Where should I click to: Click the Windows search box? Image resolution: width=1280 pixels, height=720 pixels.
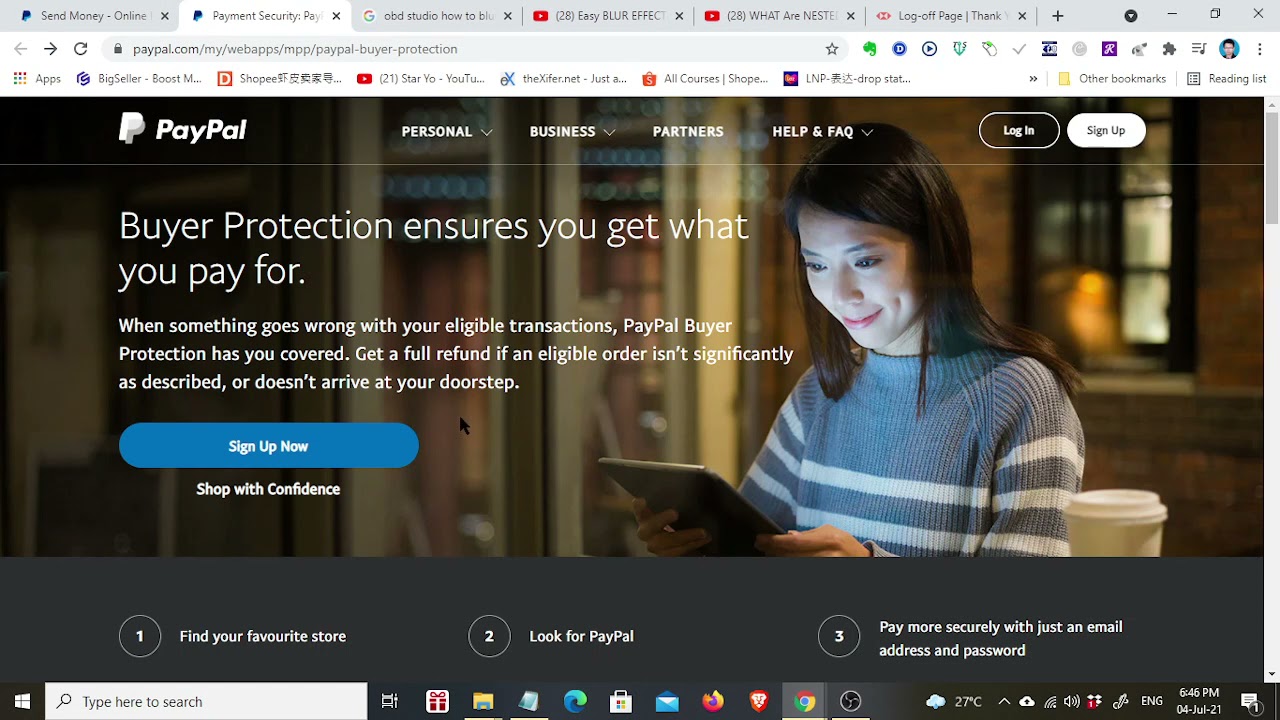pos(207,701)
